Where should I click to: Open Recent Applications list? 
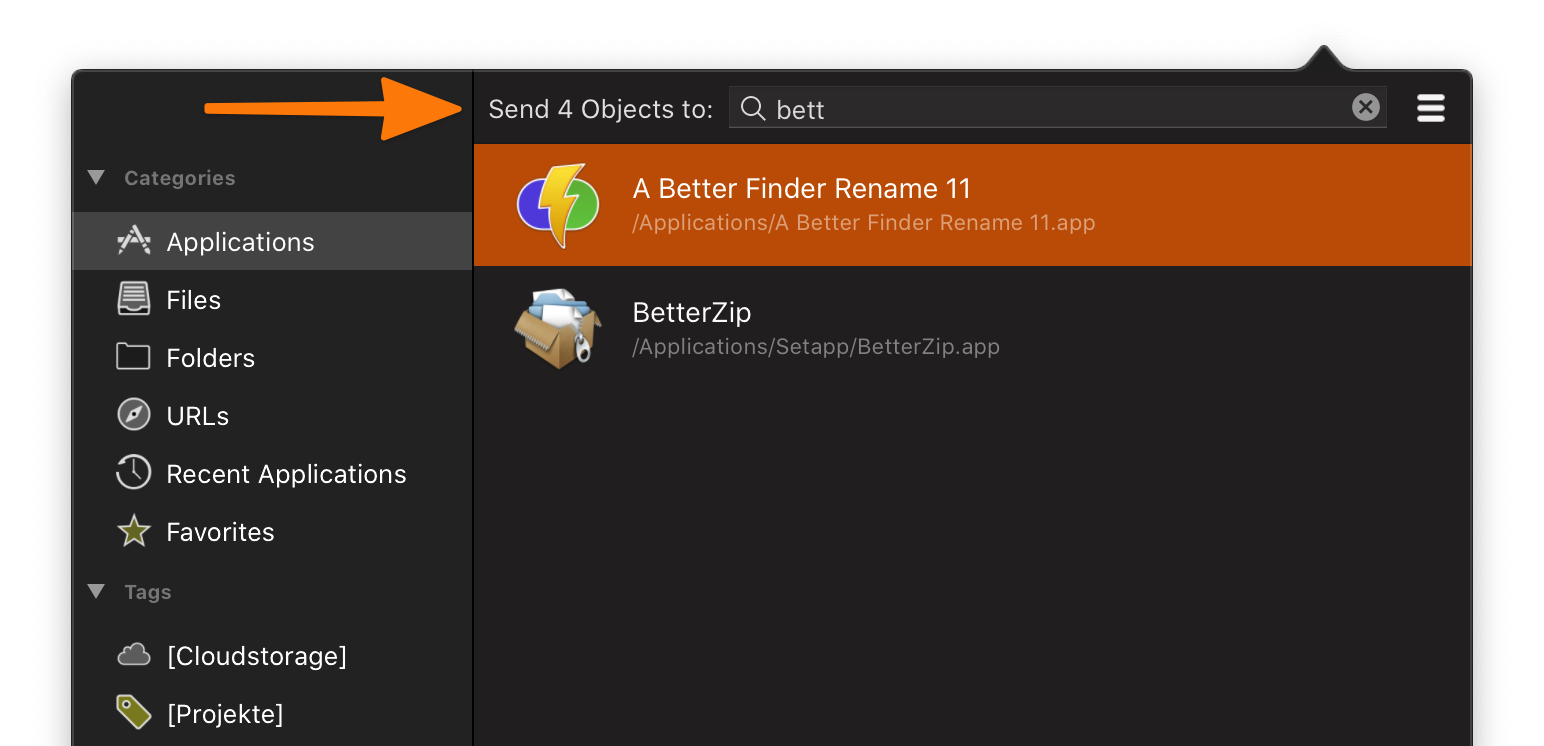coord(272,473)
